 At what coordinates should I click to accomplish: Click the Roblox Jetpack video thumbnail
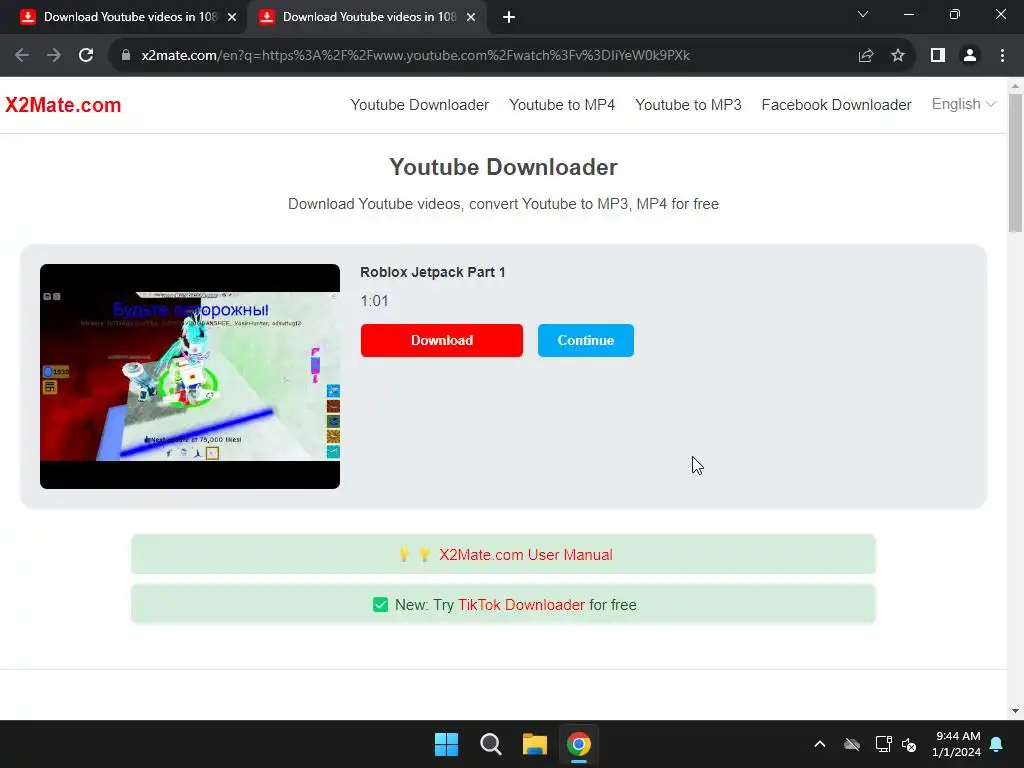[190, 376]
